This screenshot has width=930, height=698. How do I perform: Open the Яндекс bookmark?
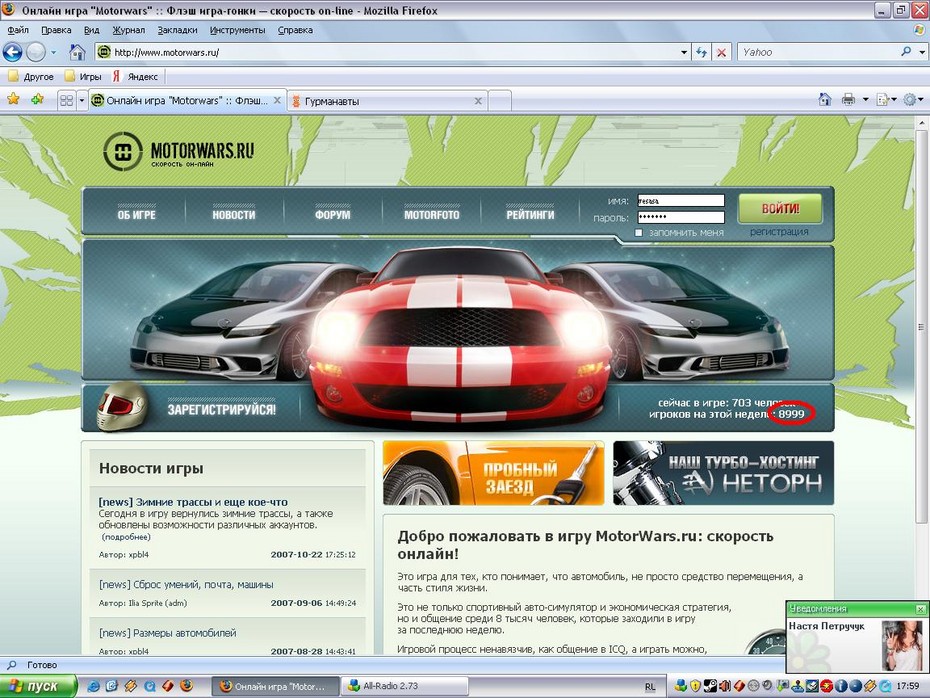pos(135,77)
